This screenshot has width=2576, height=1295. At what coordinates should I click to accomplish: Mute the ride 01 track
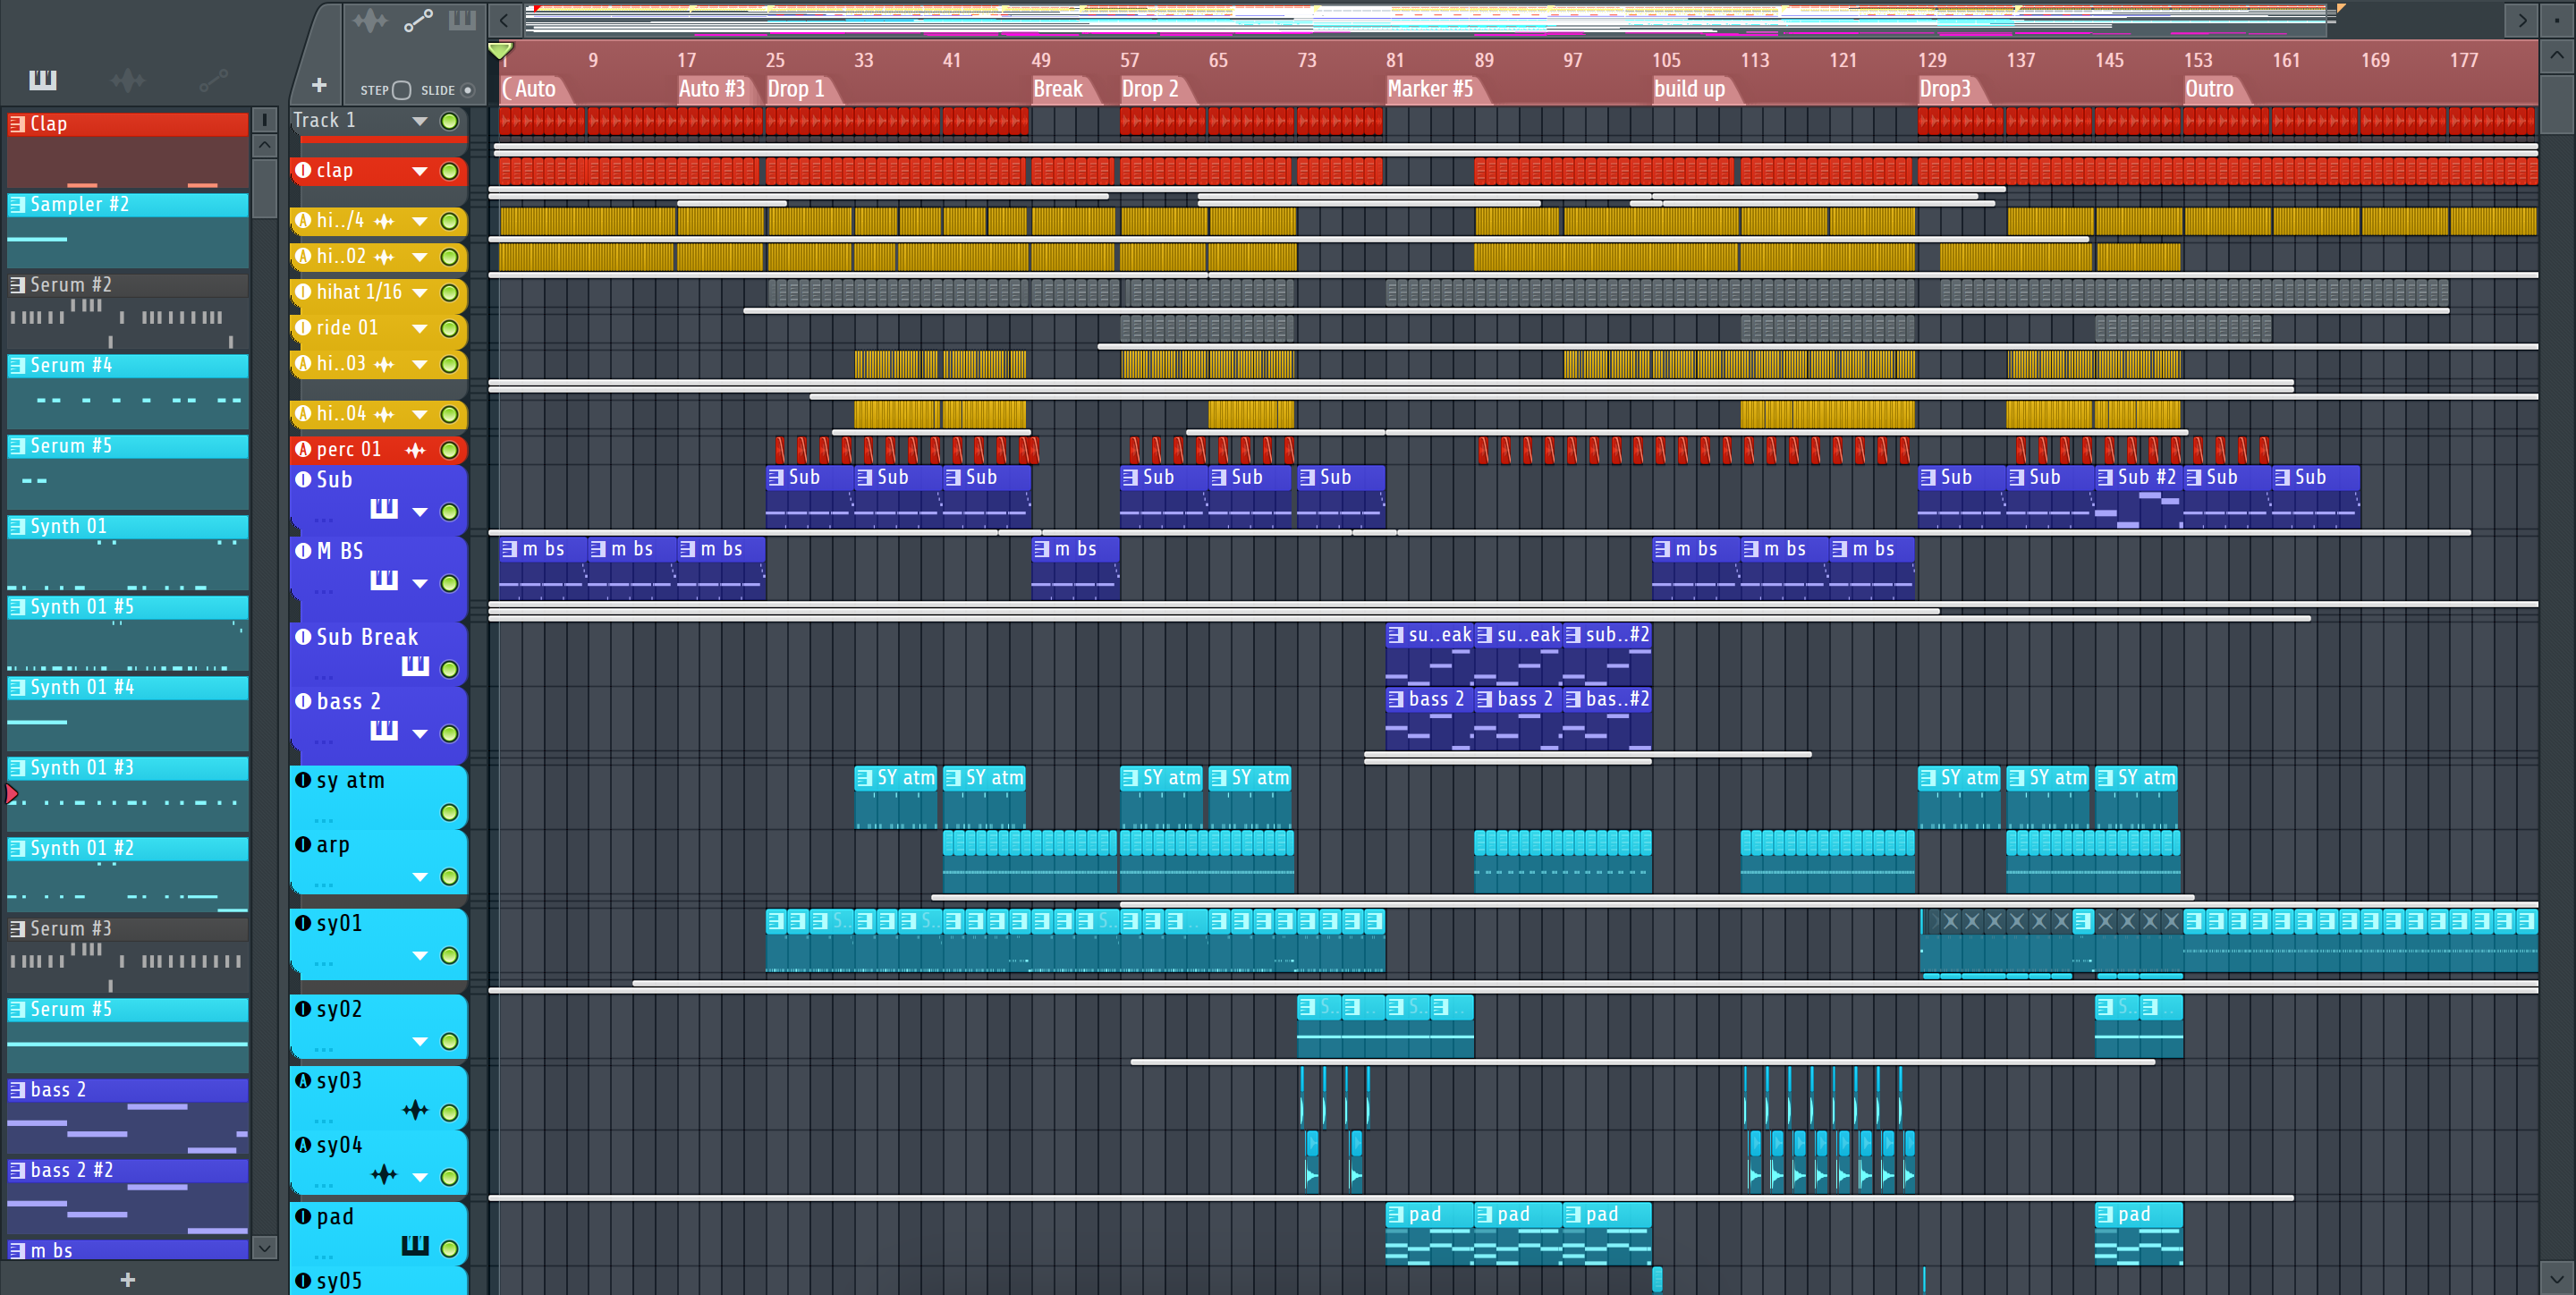point(450,329)
